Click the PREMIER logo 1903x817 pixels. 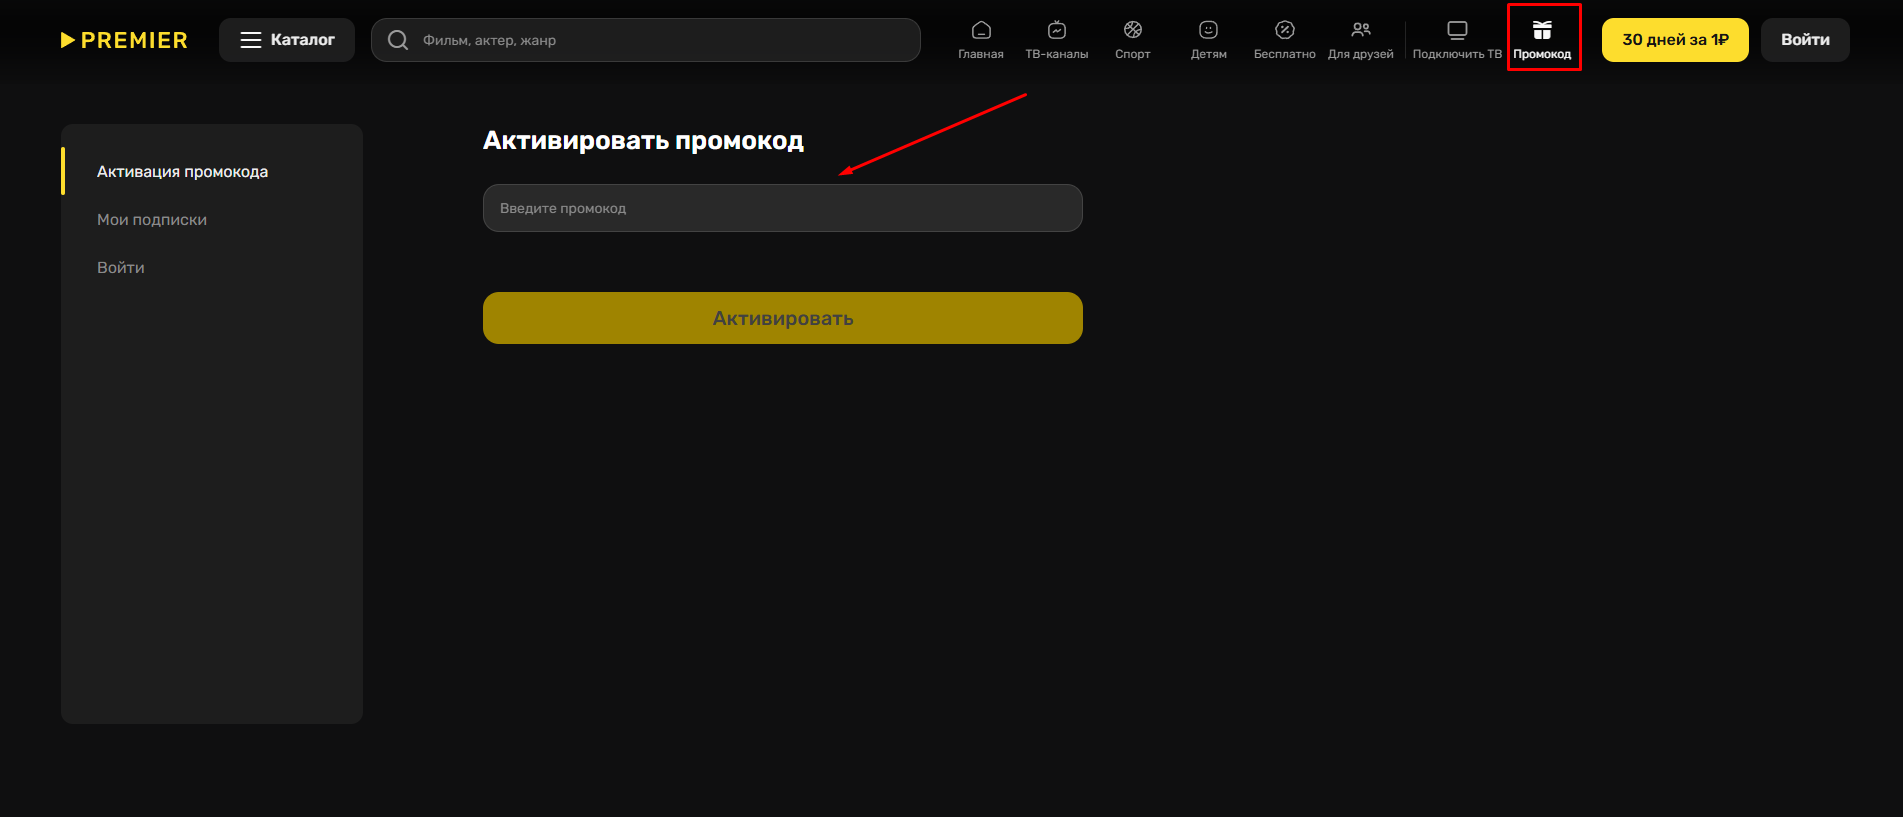[x=124, y=40]
